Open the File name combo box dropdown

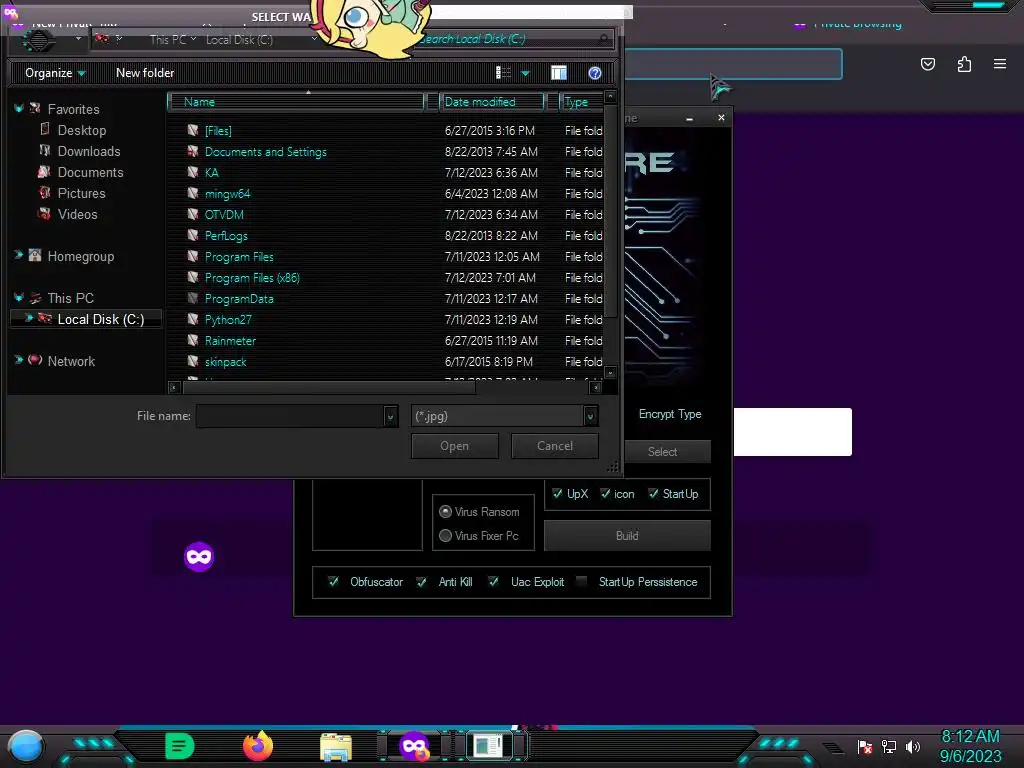pyautogui.click(x=390, y=416)
